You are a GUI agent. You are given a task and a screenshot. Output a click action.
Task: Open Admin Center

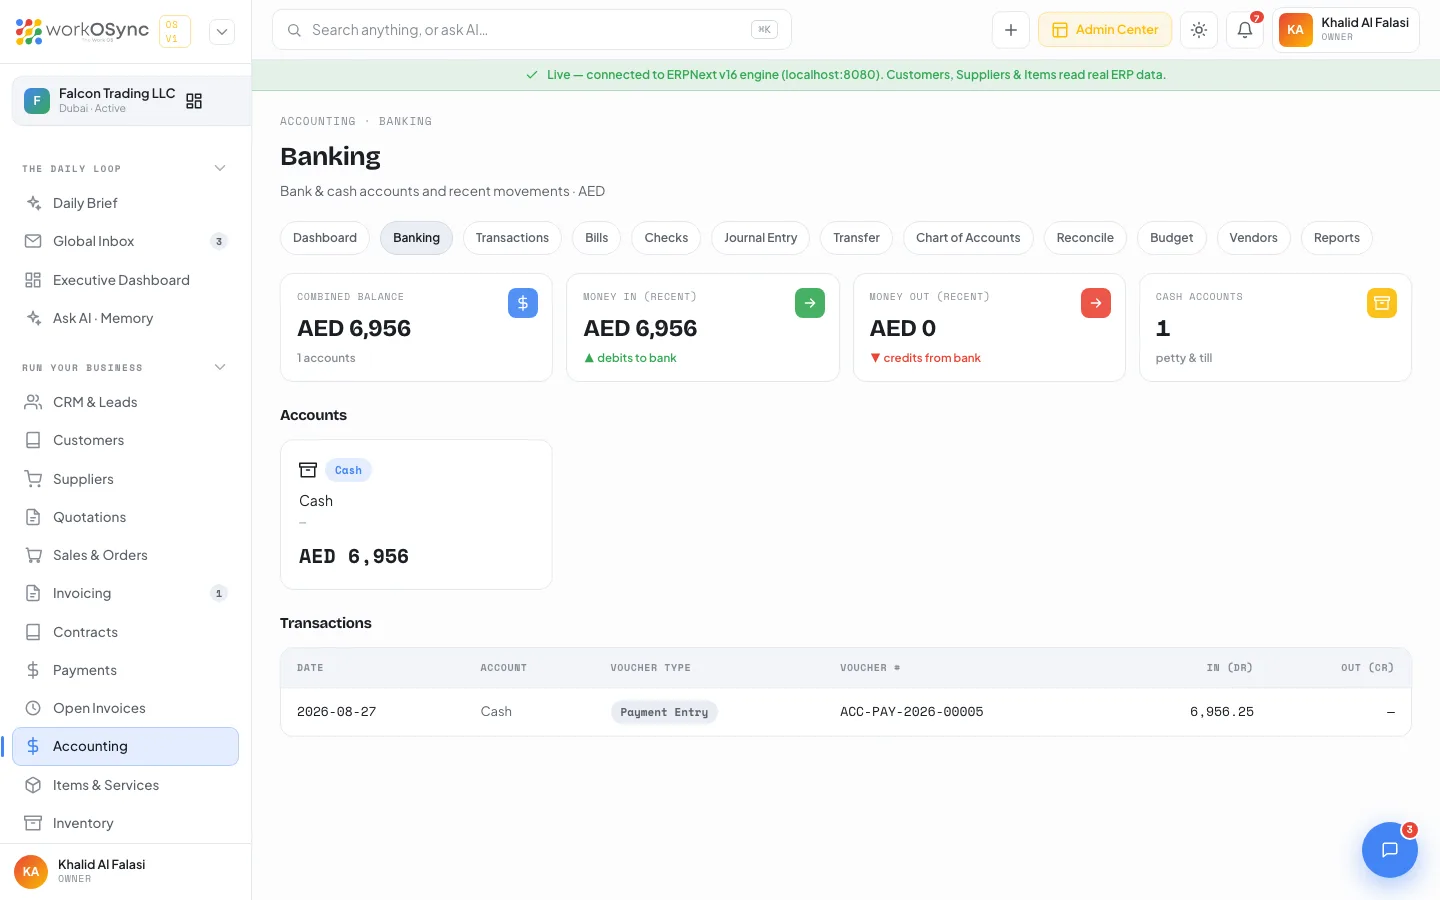[x=1105, y=30]
